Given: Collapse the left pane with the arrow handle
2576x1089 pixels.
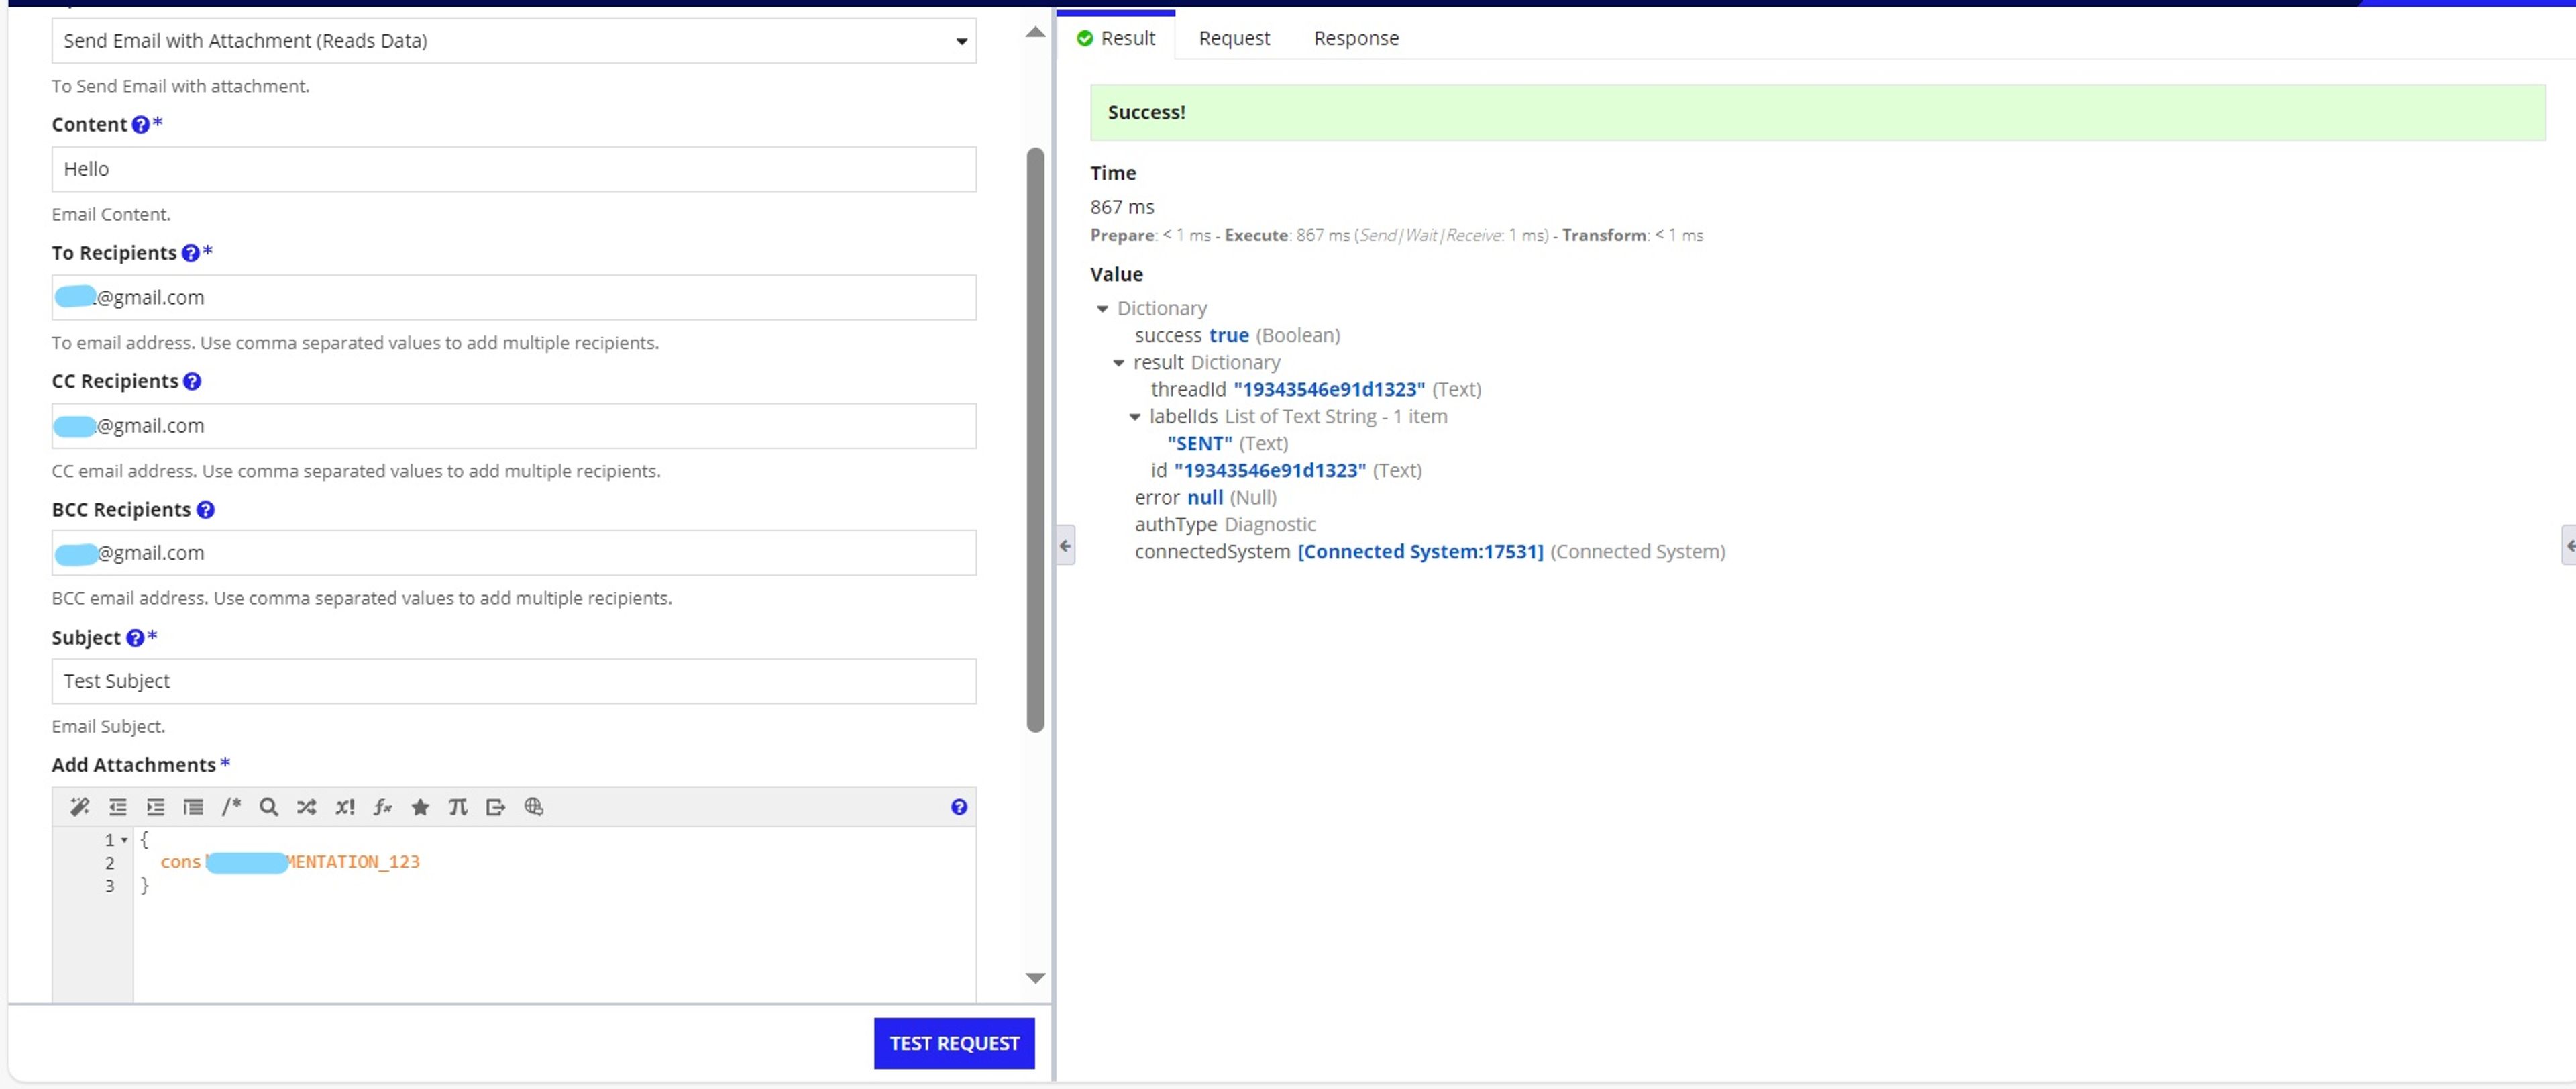Looking at the screenshot, I should (1066, 545).
